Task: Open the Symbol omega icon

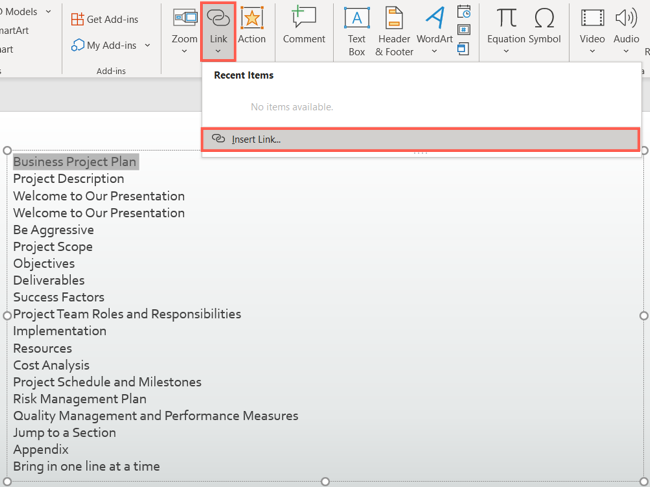Action: tap(544, 18)
